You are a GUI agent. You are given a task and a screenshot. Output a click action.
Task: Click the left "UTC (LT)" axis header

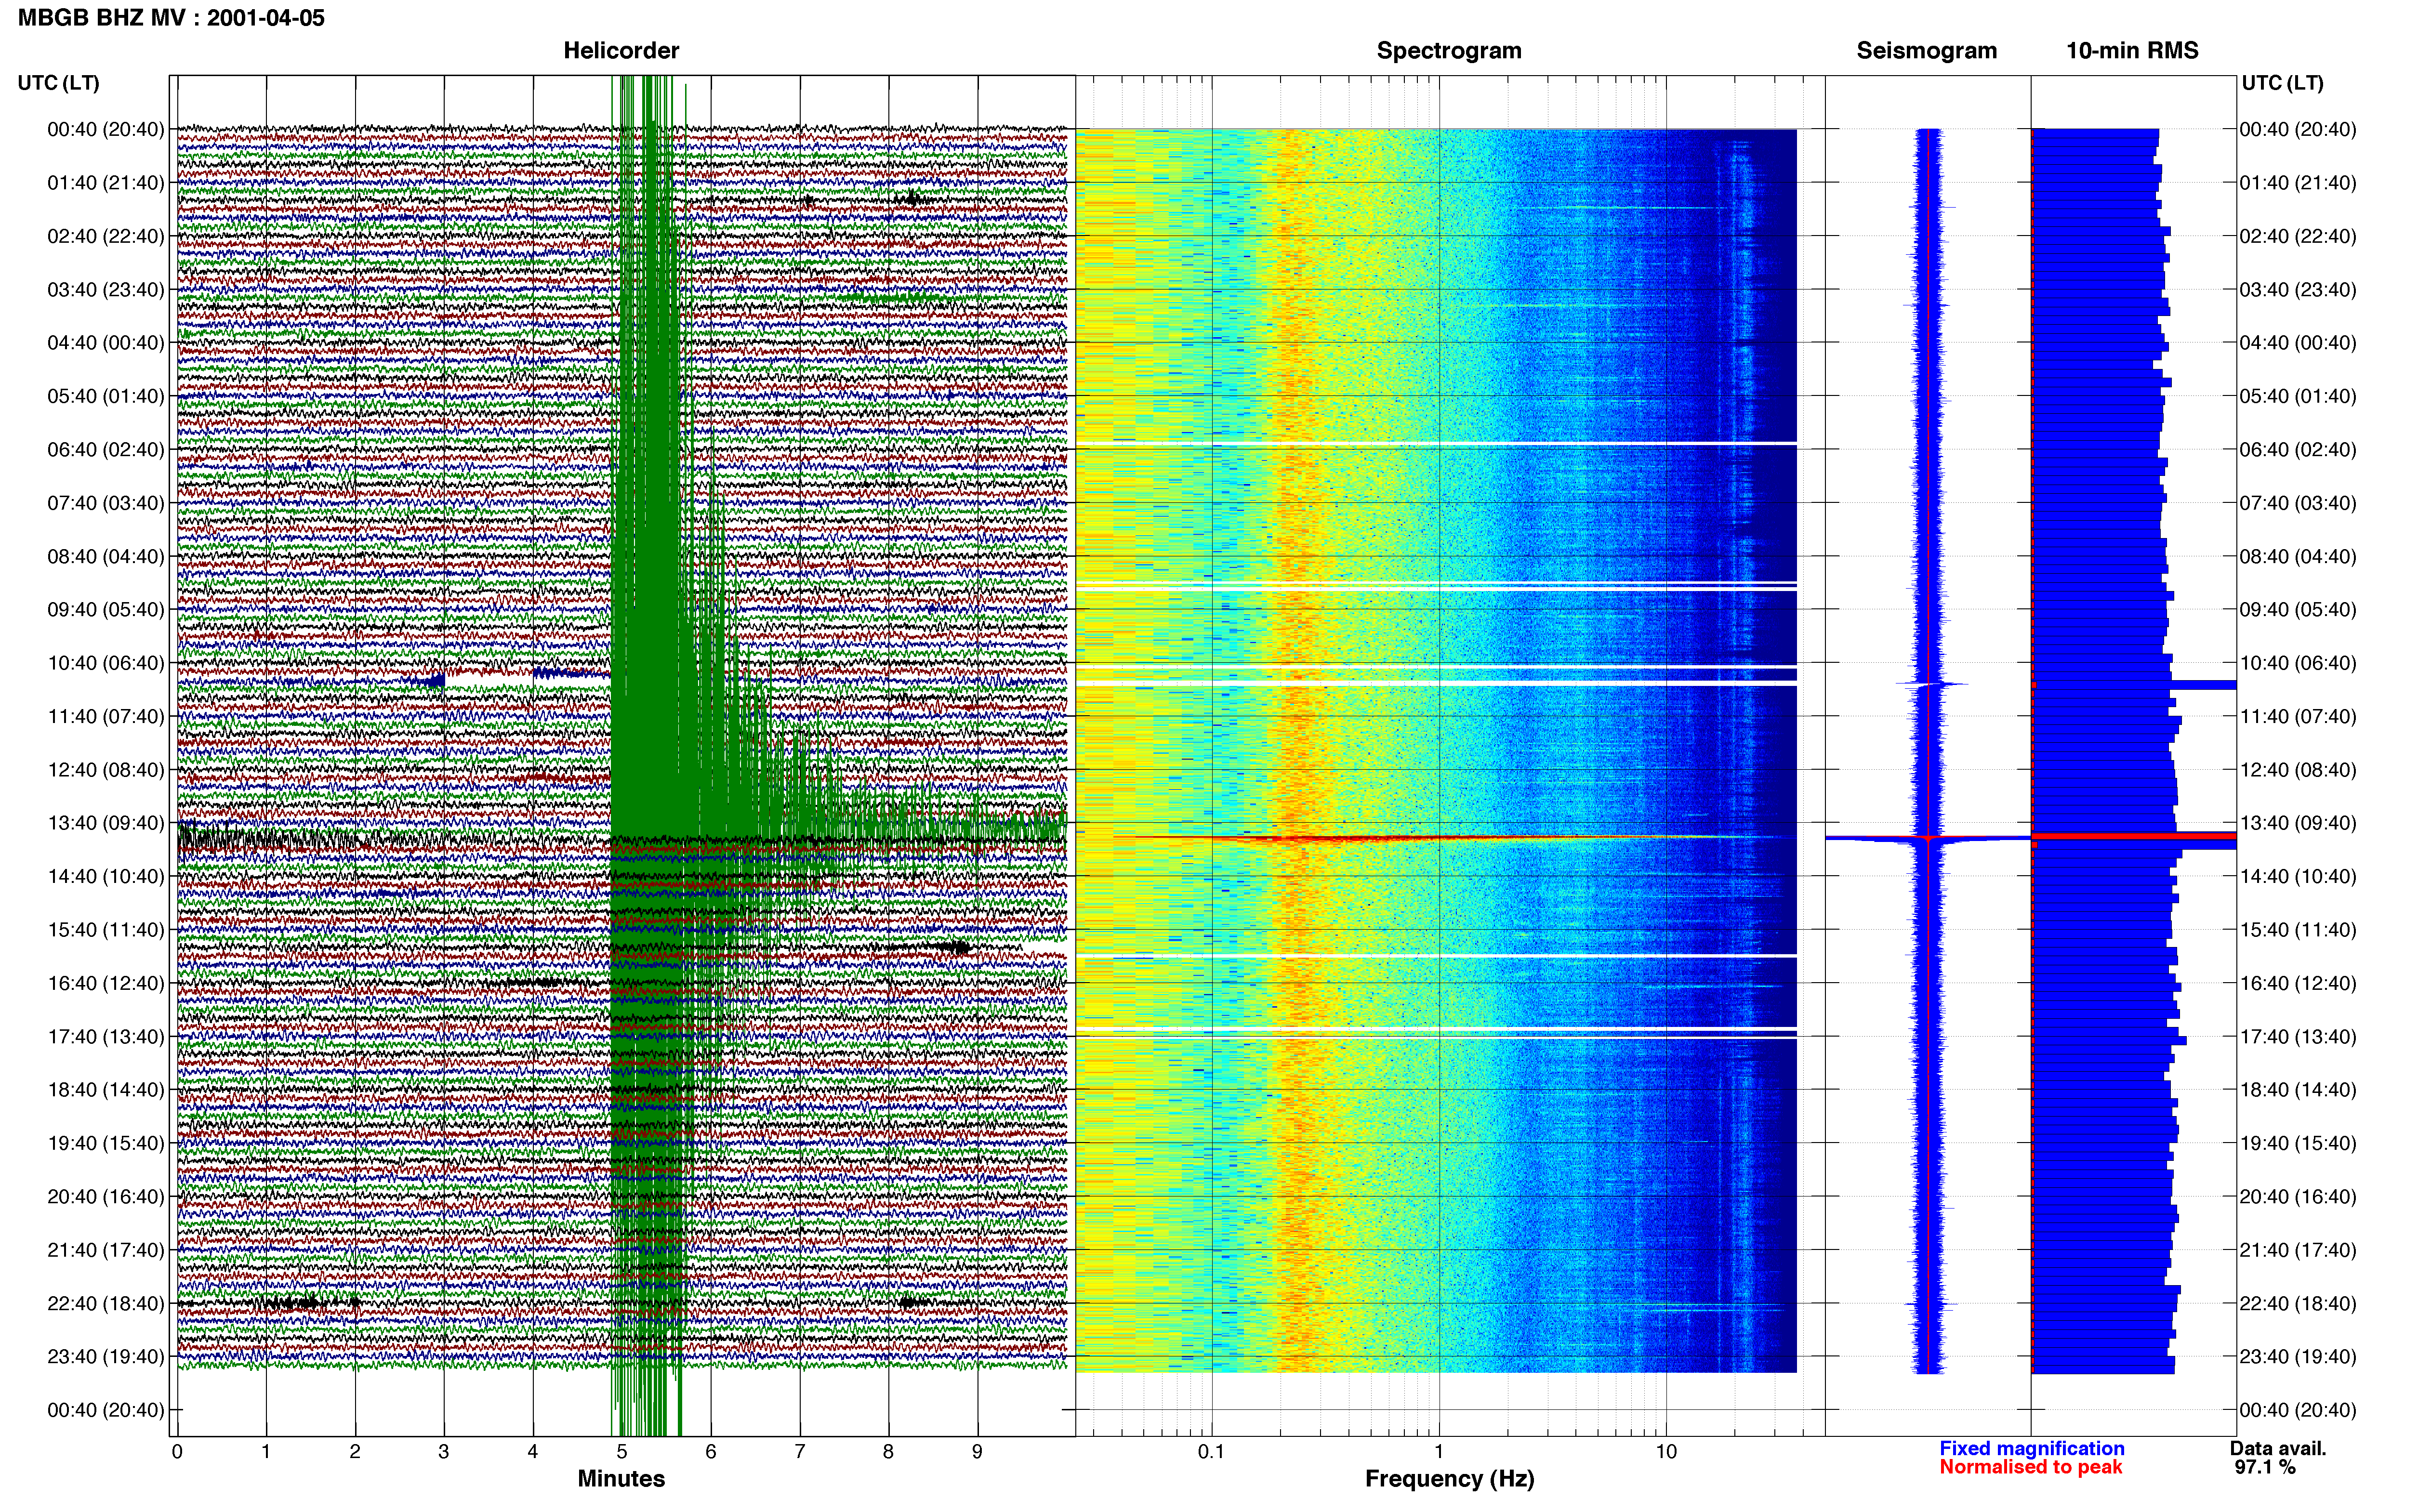(x=59, y=83)
